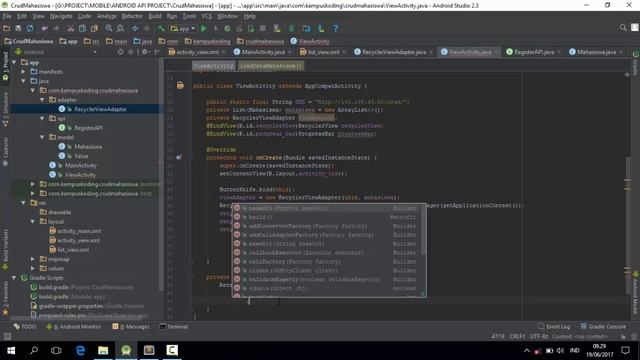Open the Android Monitor tool window
The width and height of the screenshot is (640, 360).
74,327
